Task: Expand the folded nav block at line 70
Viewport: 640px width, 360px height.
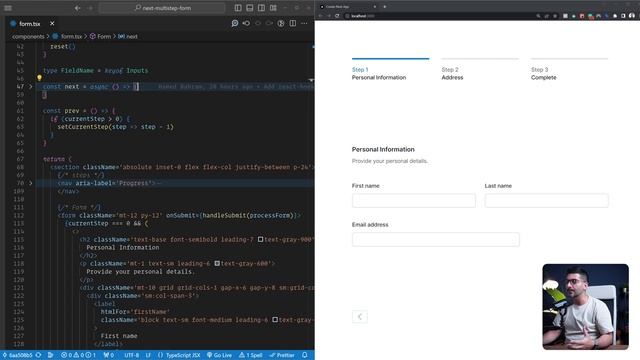Action: pos(31,183)
